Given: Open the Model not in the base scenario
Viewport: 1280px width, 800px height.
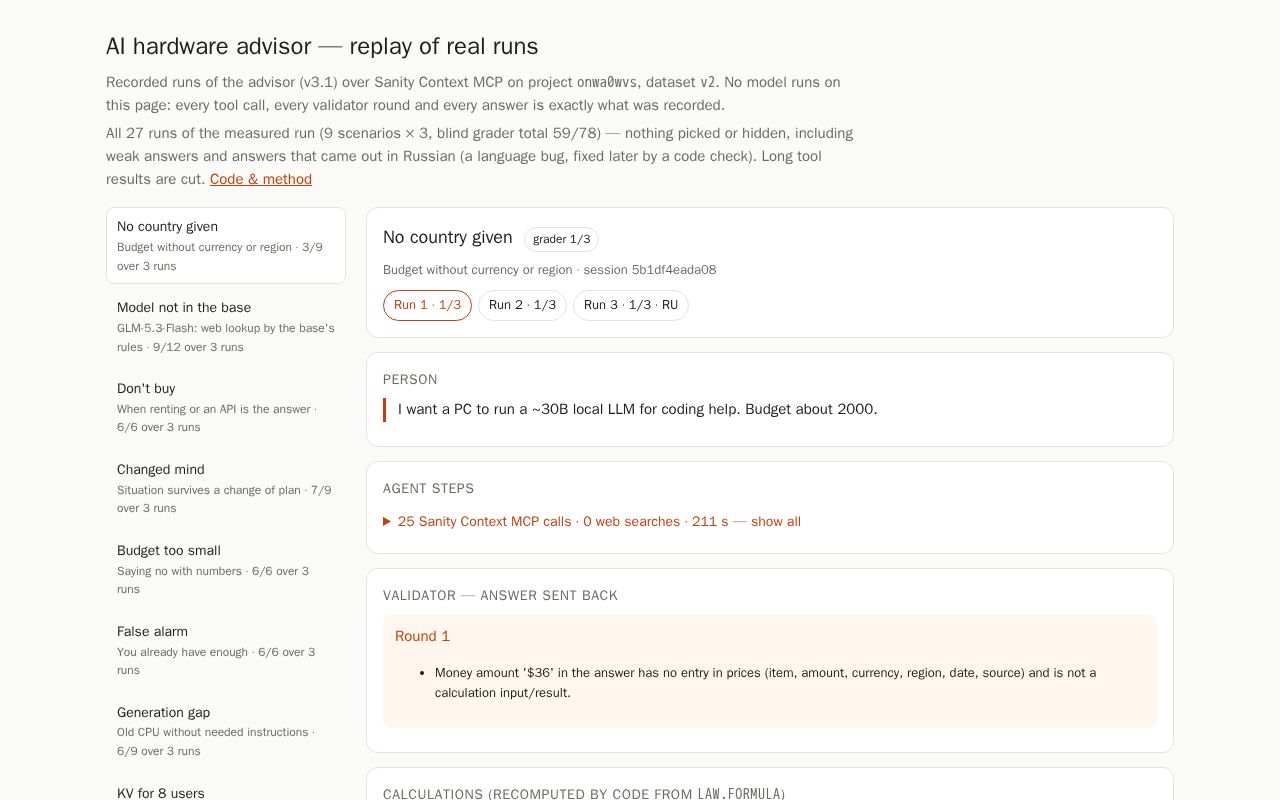Looking at the screenshot, I should pos(226,327).
